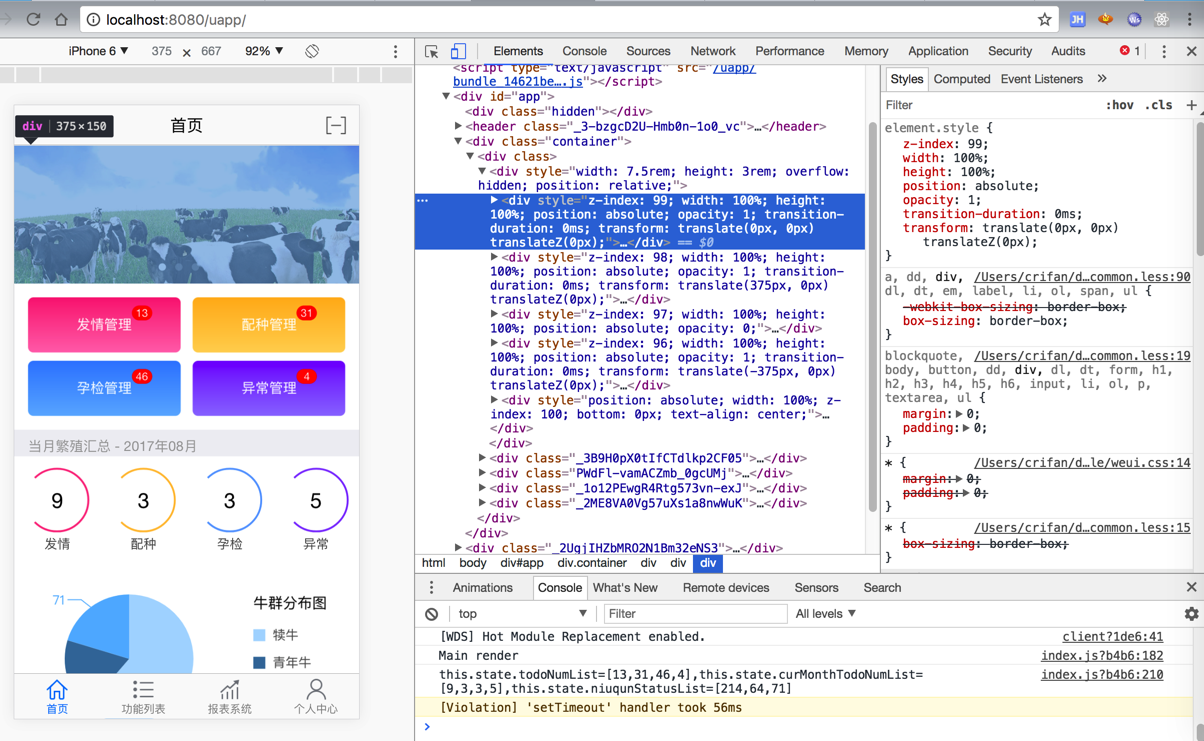
Task: Click the new style rule plus icon
Action: (x=1191, y=105)
